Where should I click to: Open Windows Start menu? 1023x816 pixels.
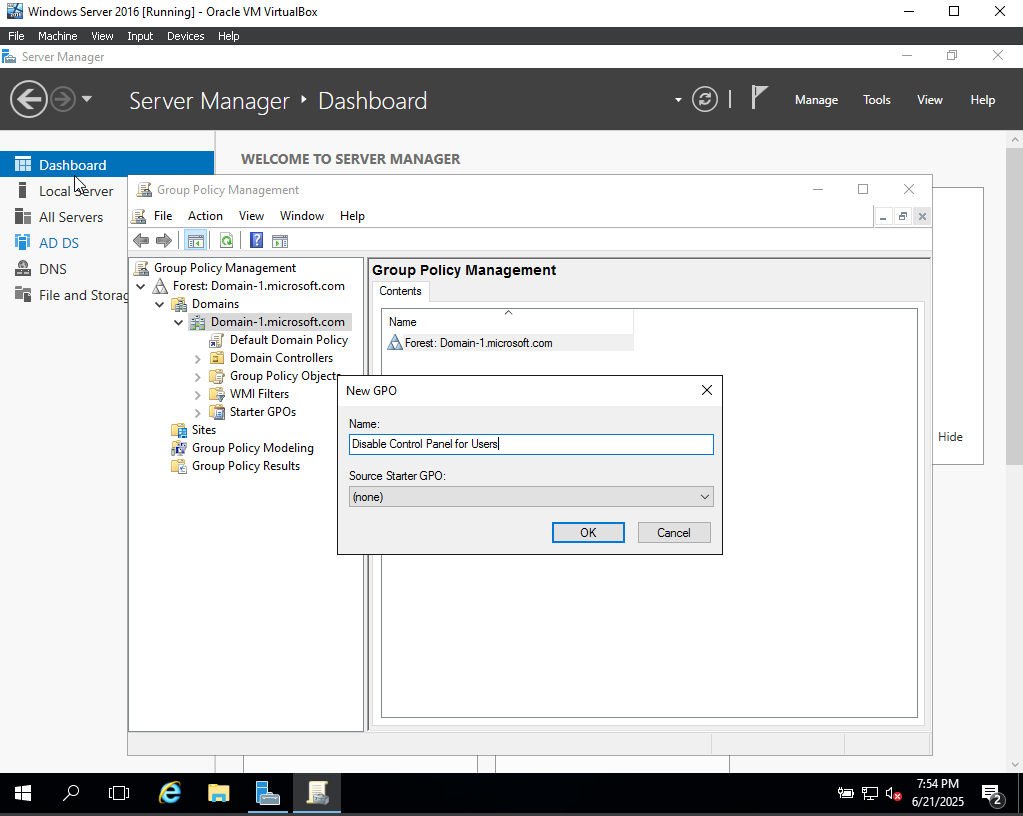23,793
